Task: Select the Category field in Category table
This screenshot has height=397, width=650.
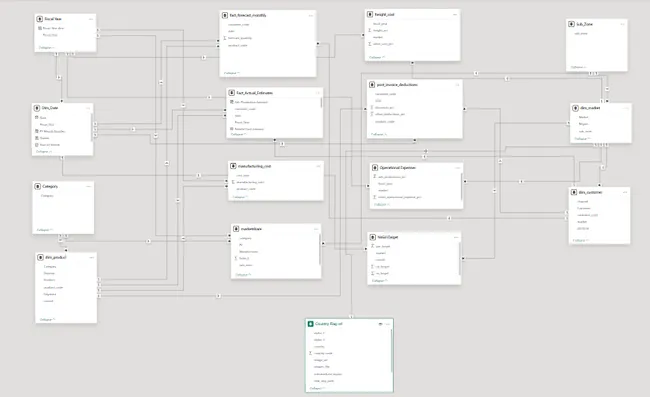Action: (47, 196)
